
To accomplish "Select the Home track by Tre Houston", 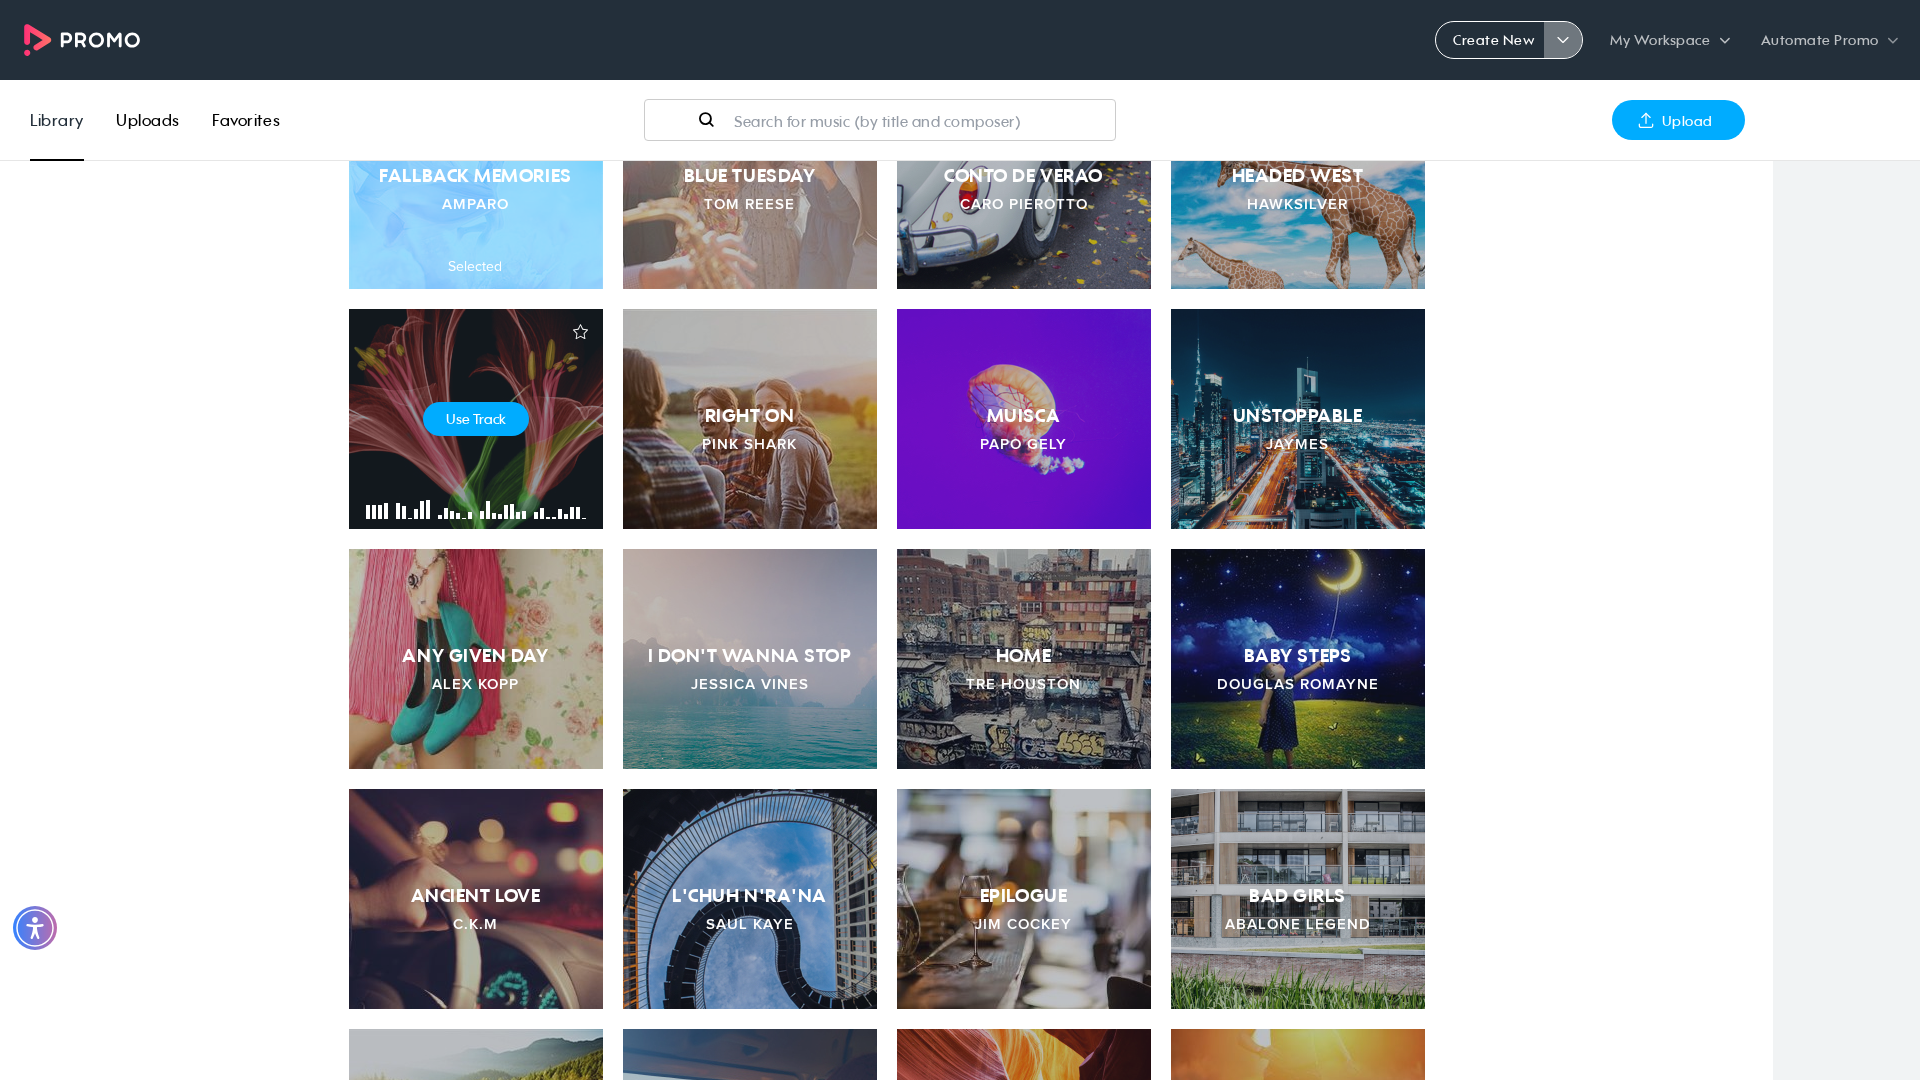I will coord(1024,659).
